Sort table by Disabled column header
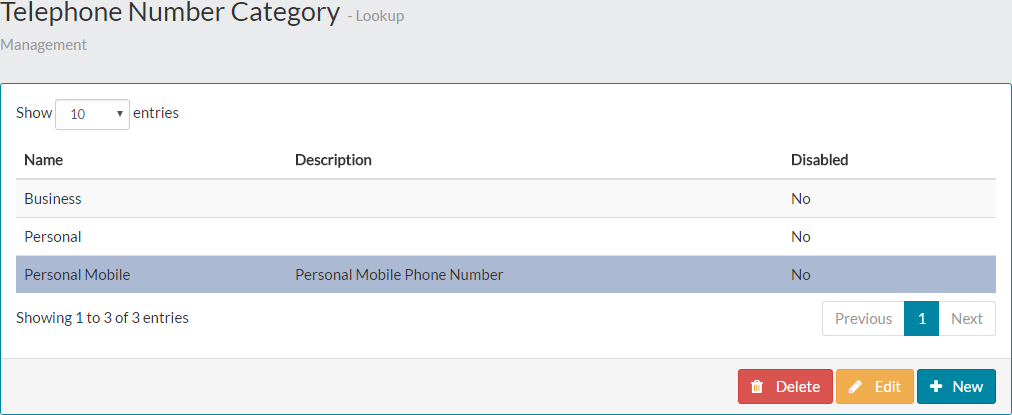1012x415 pixels. point(819,160)
